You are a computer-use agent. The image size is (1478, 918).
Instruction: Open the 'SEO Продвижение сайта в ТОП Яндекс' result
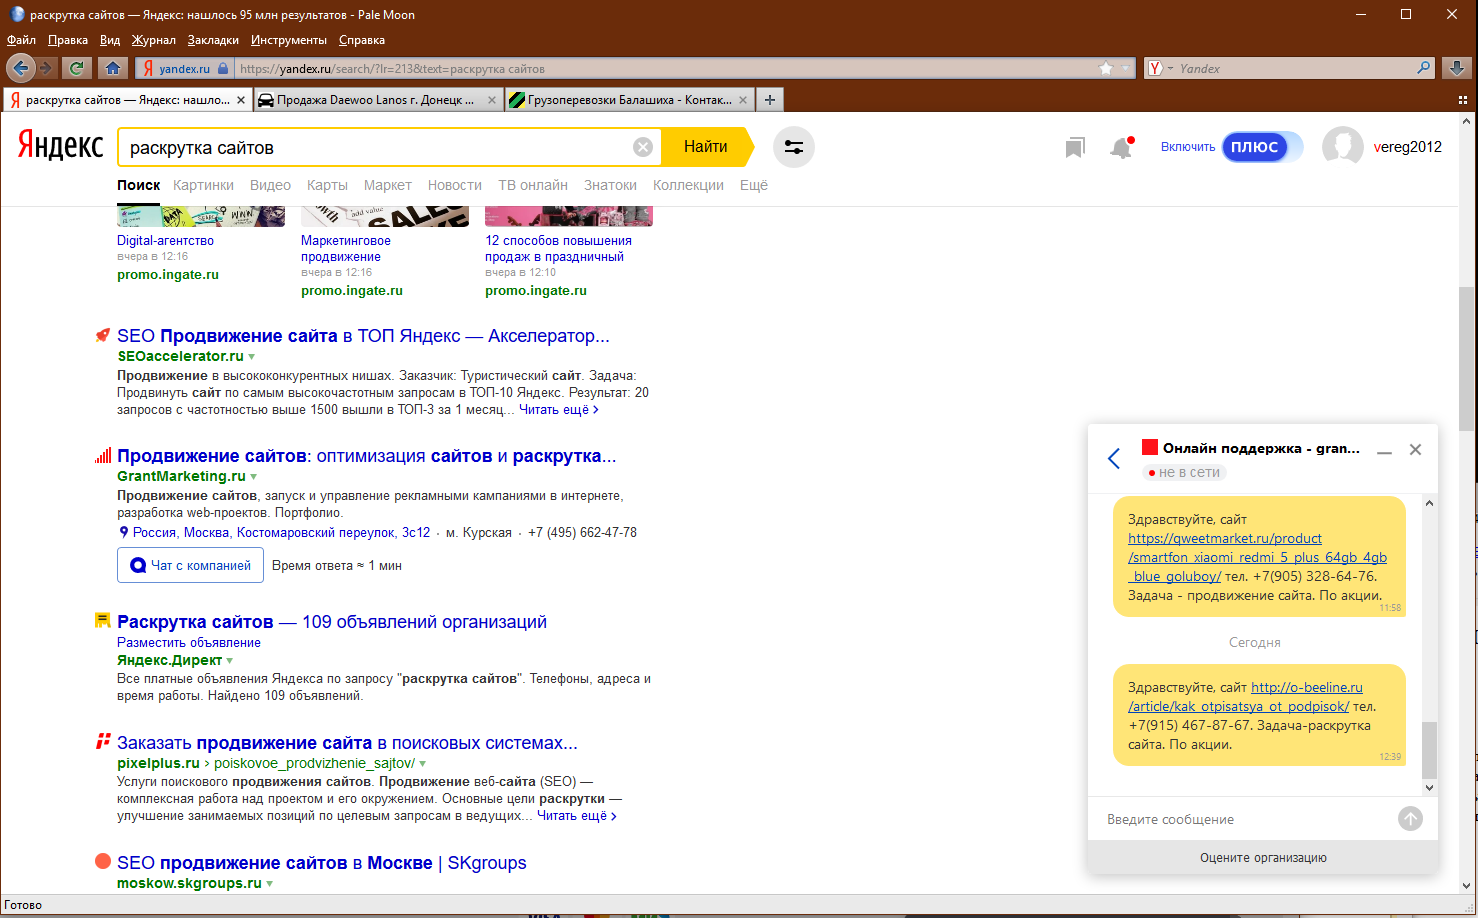point(363,336)
